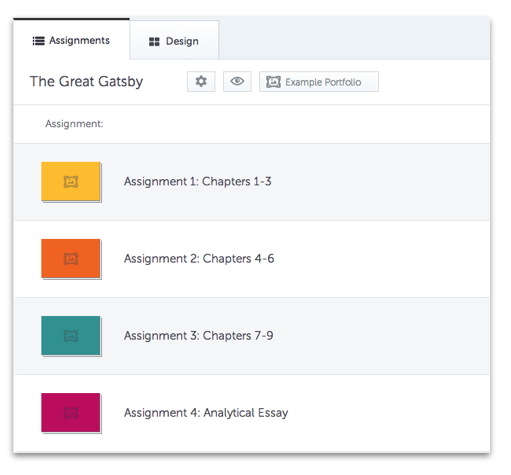Screen dimensions: 511x475
Task: Click the grid icon on Design tab
Action: pos(154,42)
